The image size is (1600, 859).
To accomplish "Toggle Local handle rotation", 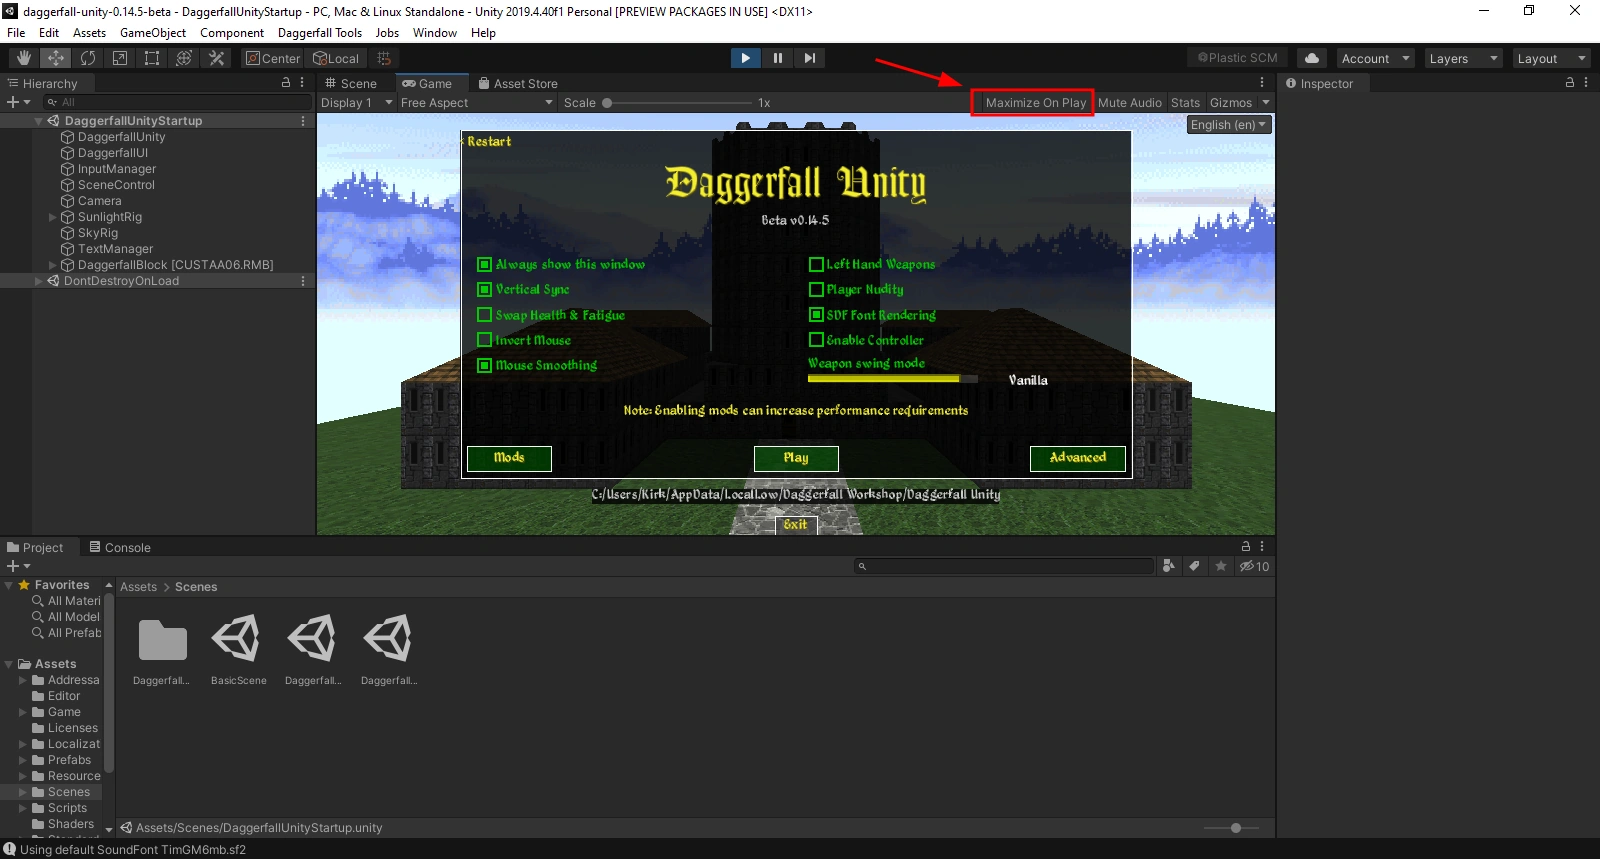I will click(336, 58).
